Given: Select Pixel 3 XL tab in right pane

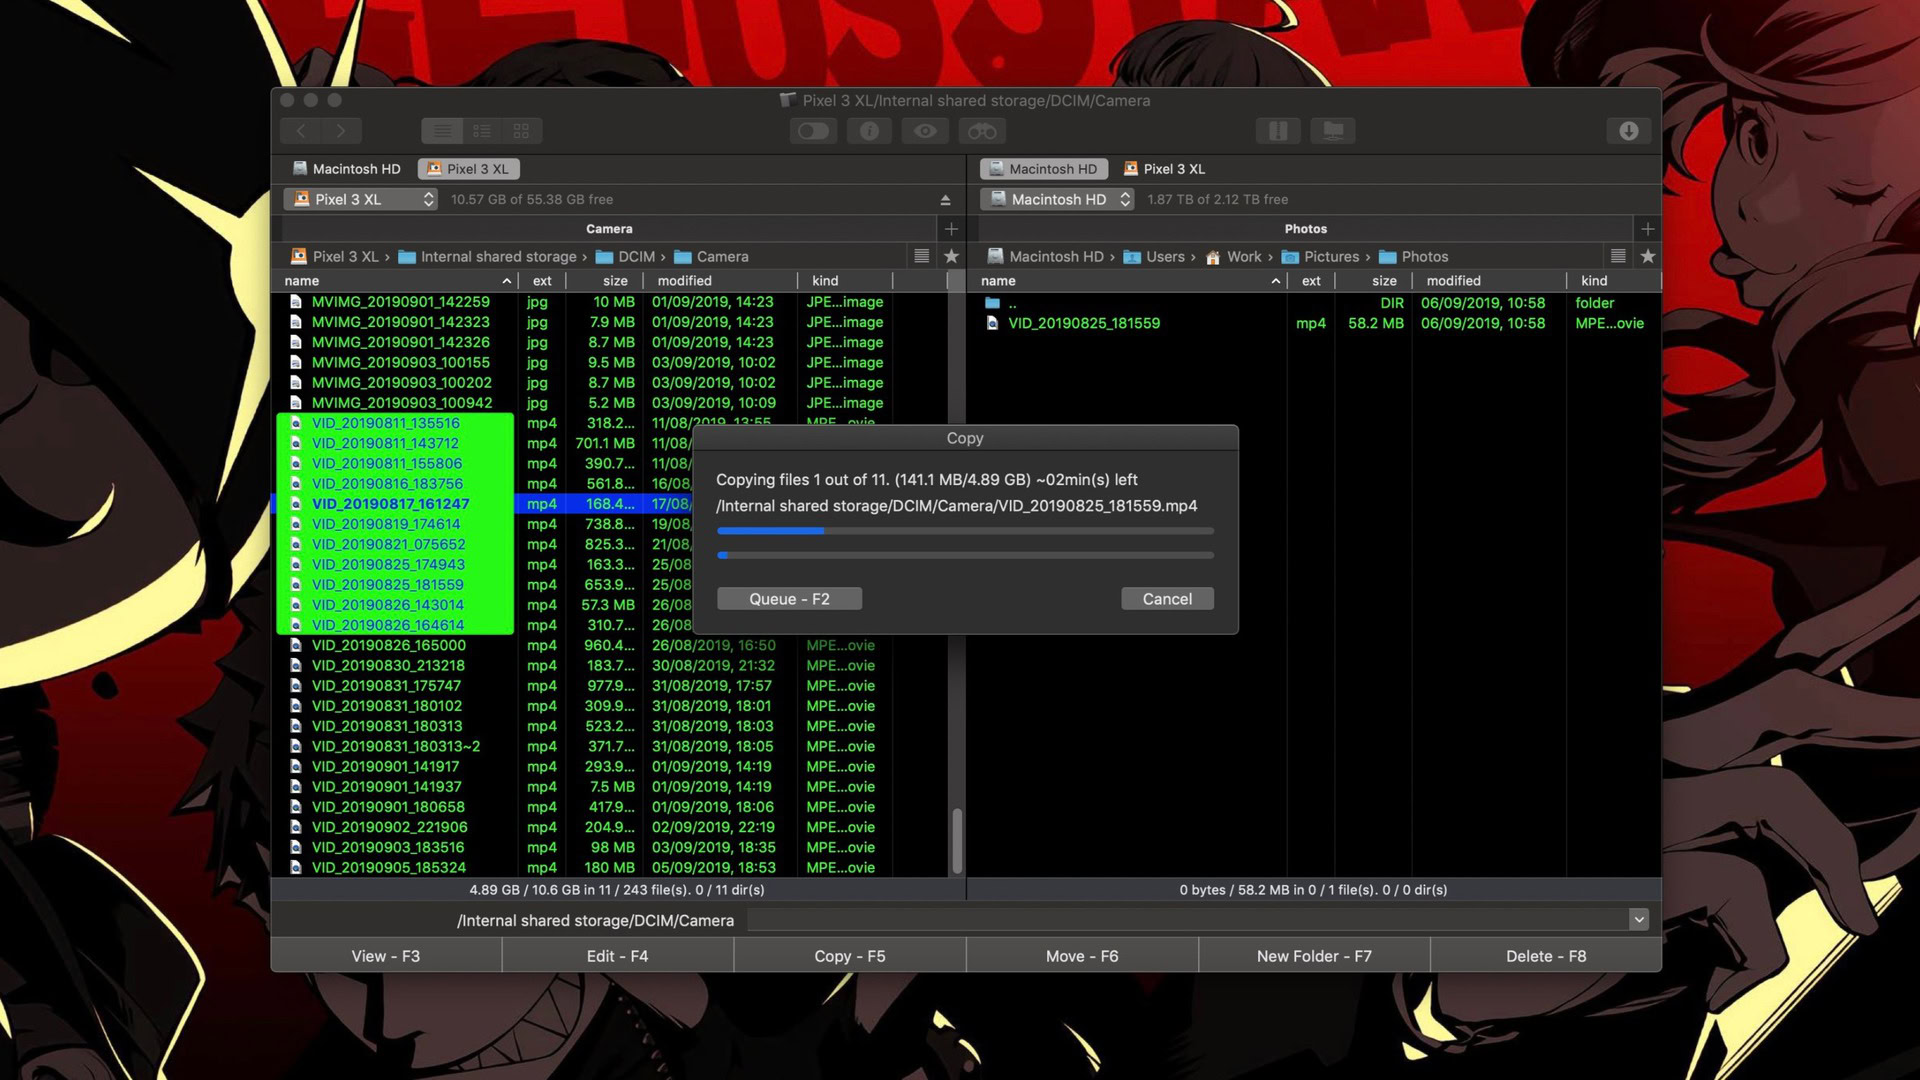Looking at the screenshot, I should click(1165, 169).
